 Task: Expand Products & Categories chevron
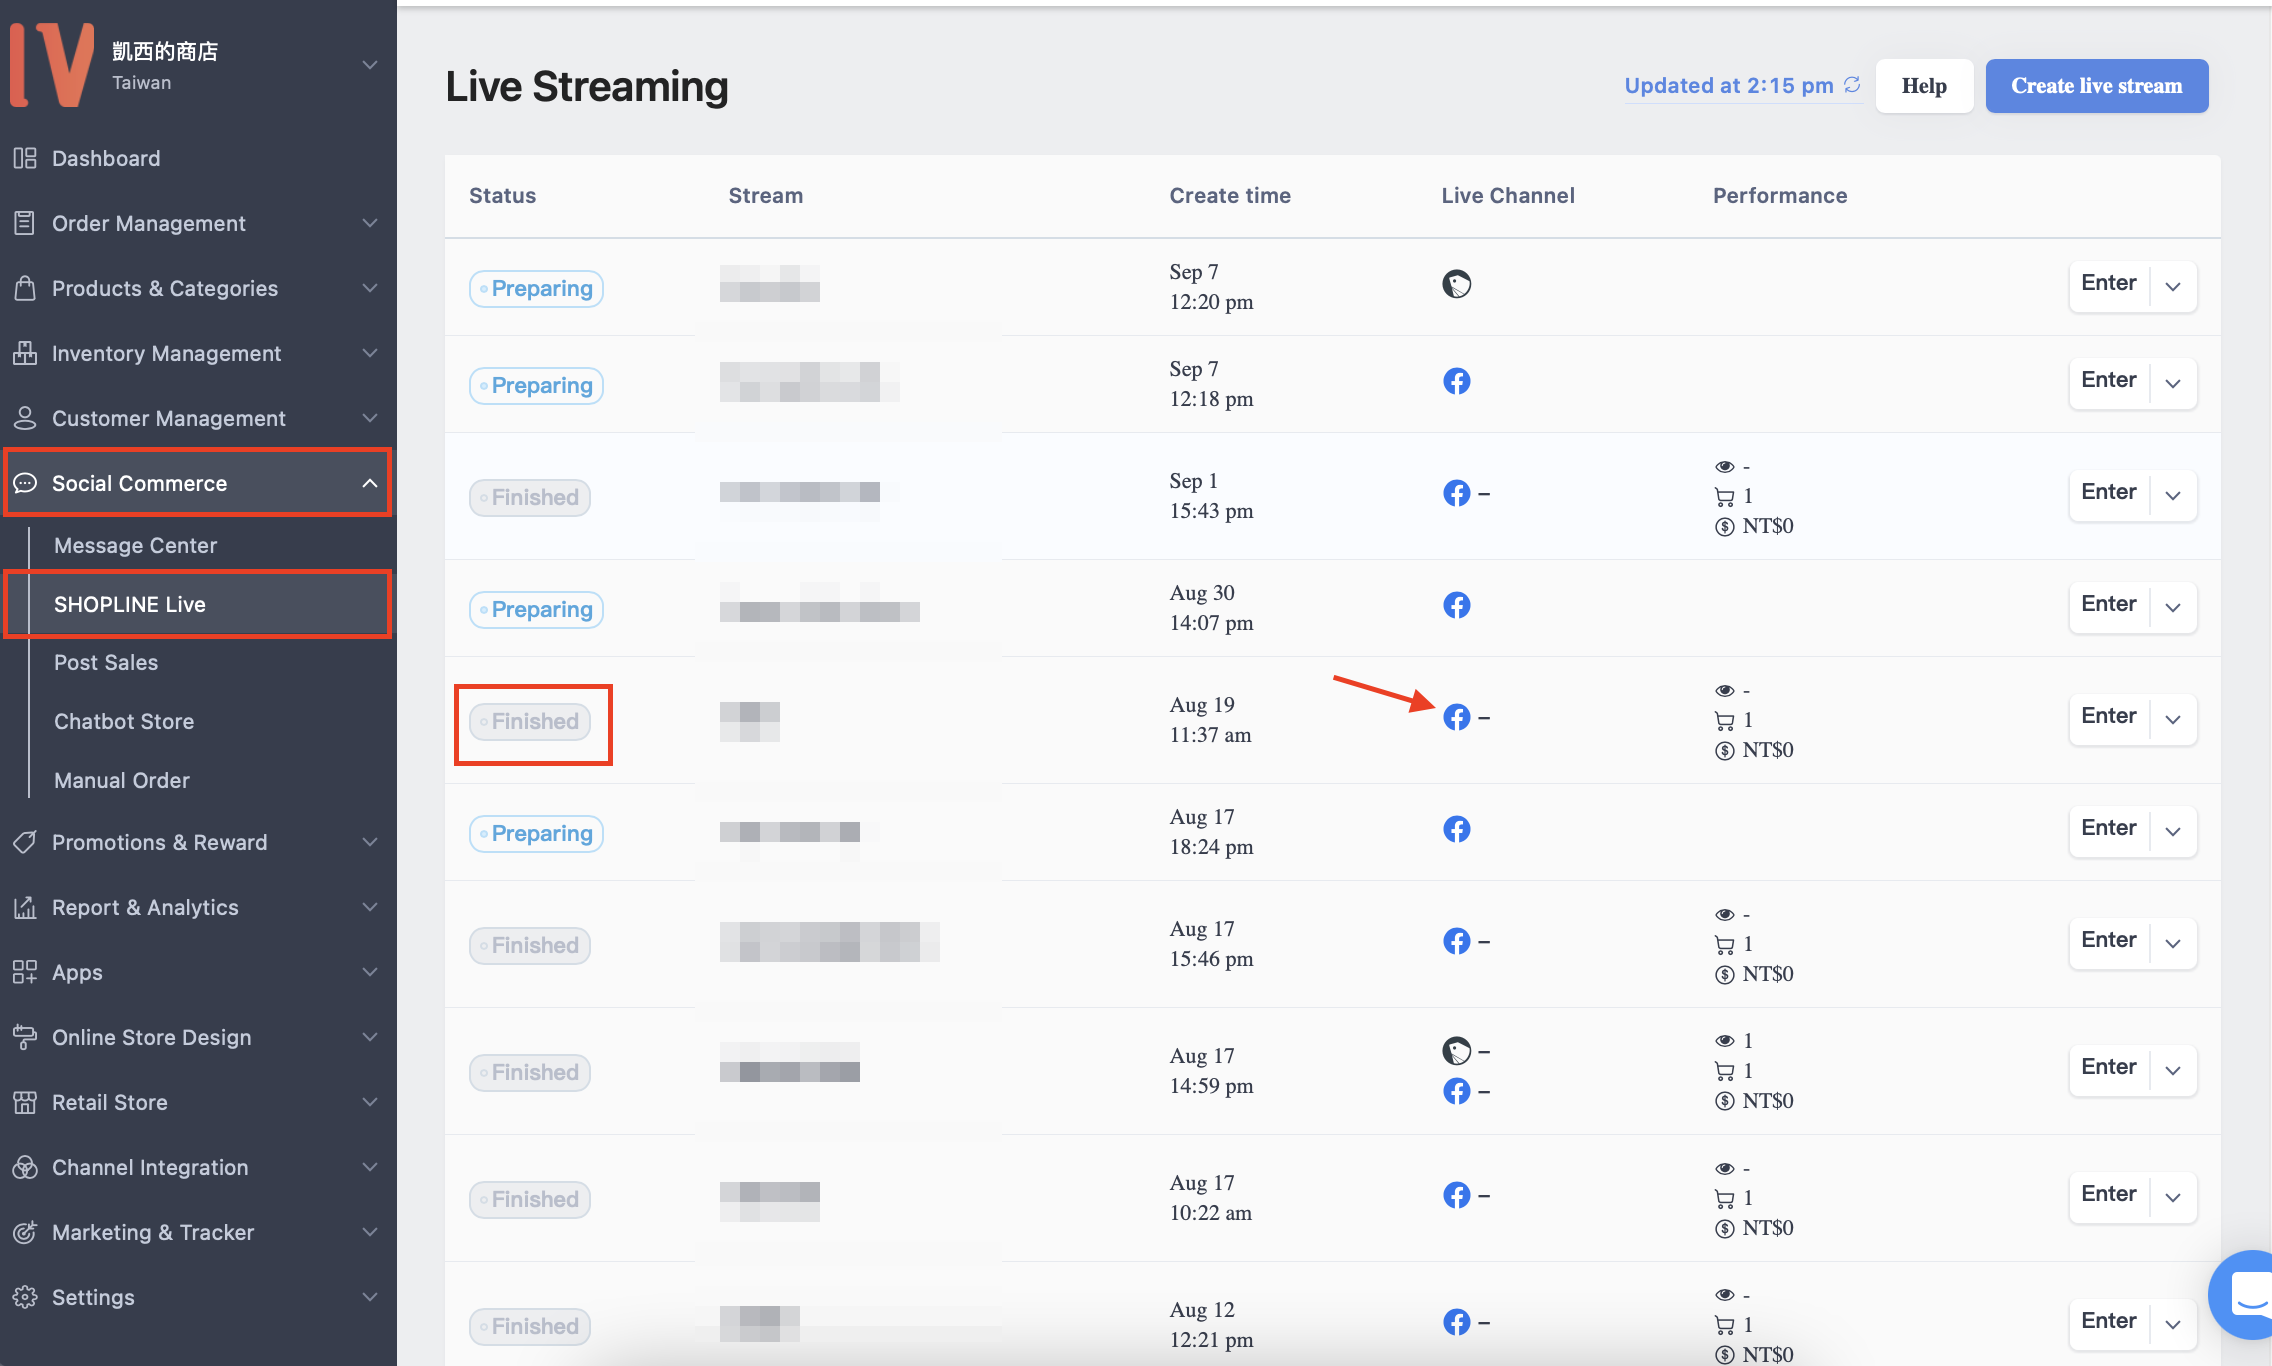coord(370,288)
